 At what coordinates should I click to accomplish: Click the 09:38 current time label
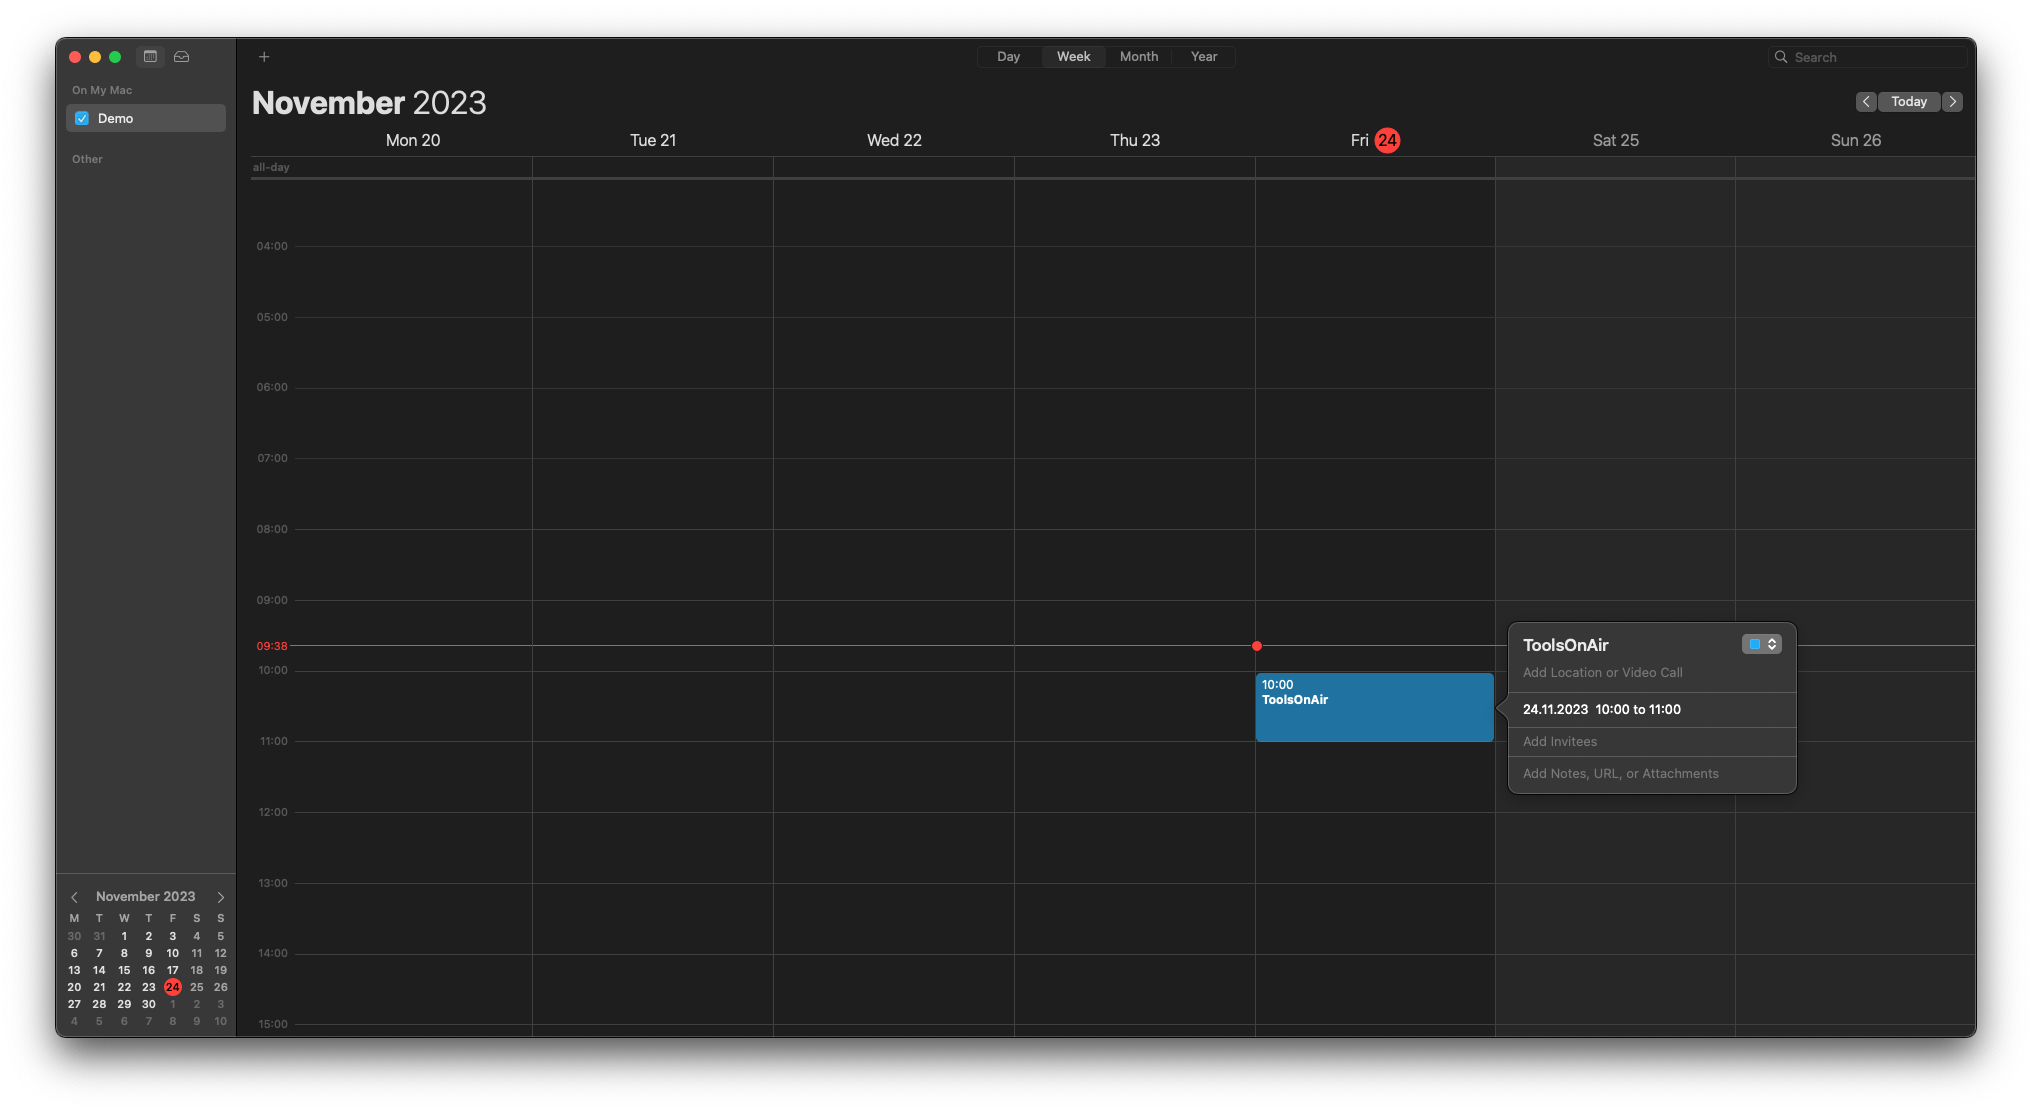[272, 646]
